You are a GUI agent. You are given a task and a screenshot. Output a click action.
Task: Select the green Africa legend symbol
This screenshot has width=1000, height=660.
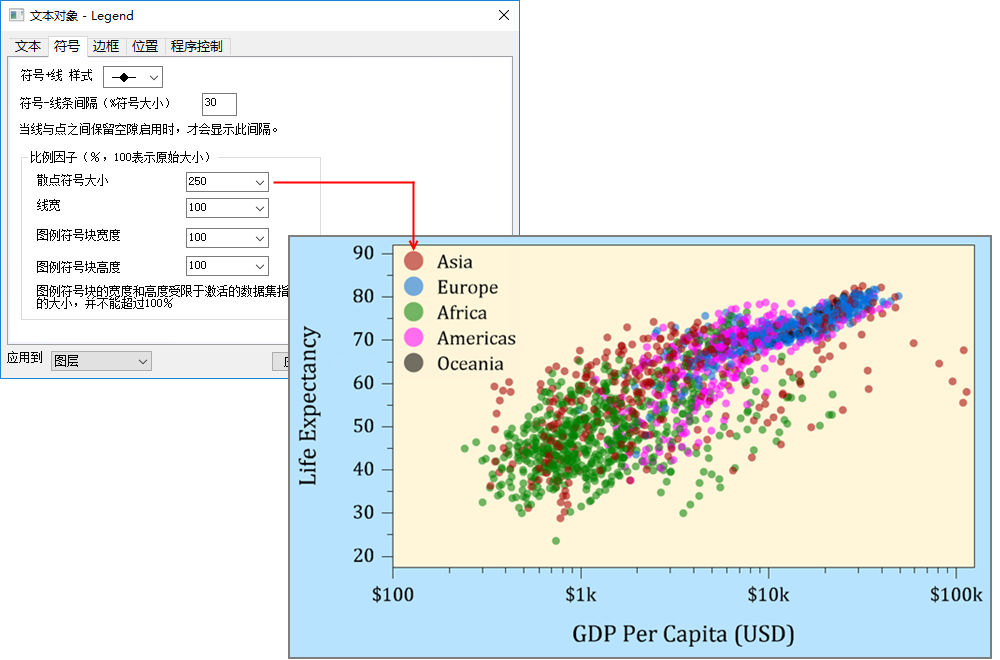[x=413, y=313]
